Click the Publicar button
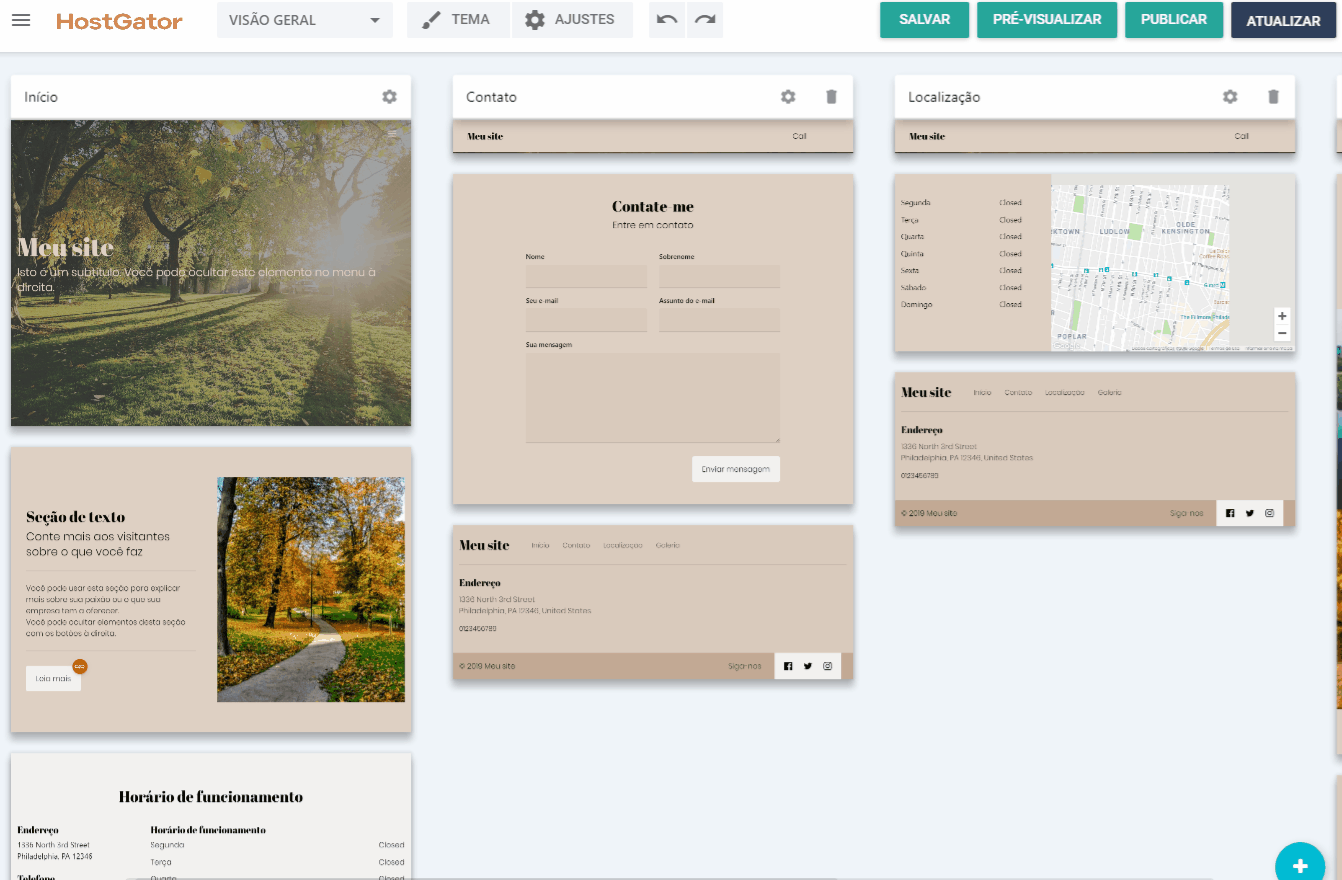The width and height of the screenshot is (1342, 880). pyautogui.click(x=1174, y=20)
